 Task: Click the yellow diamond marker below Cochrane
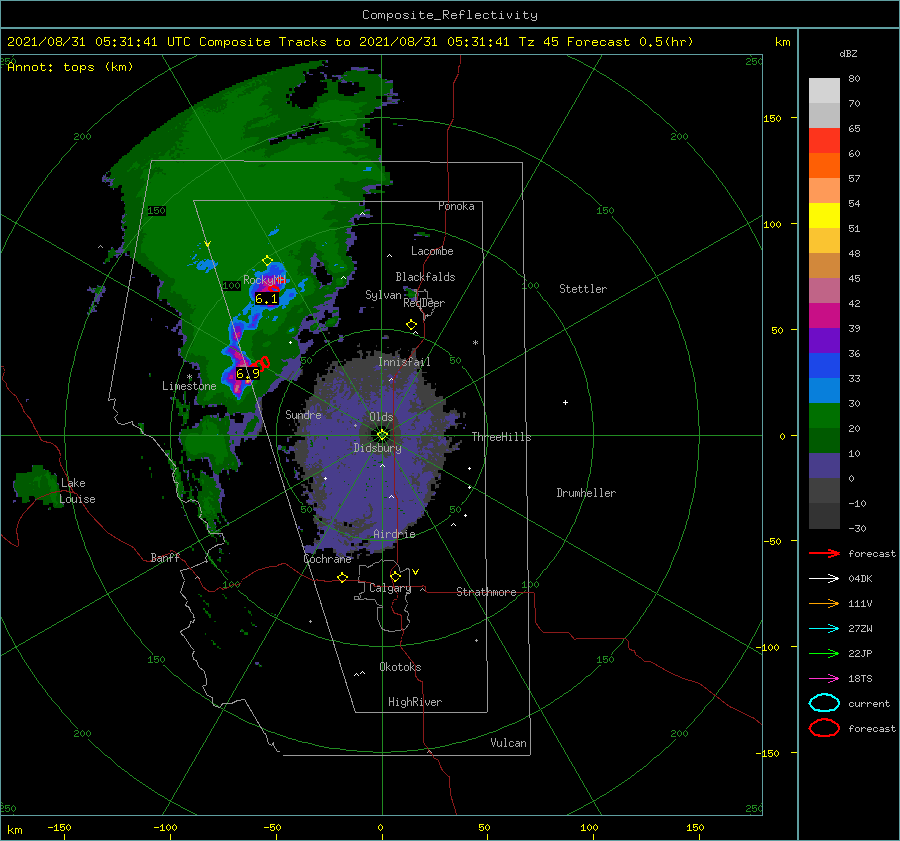coord(343,577)
